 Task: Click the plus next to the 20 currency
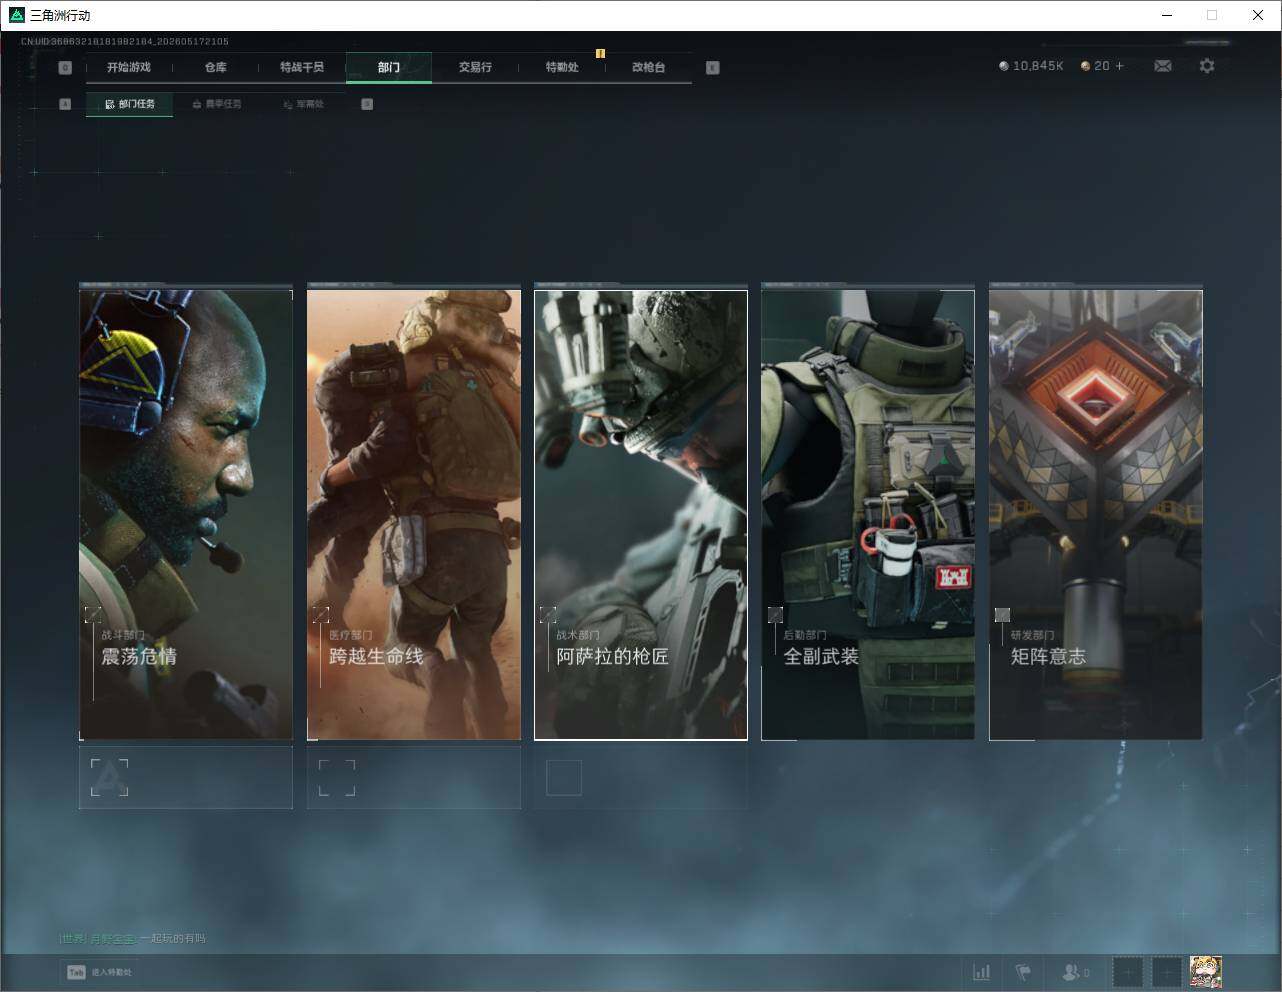1119,66
